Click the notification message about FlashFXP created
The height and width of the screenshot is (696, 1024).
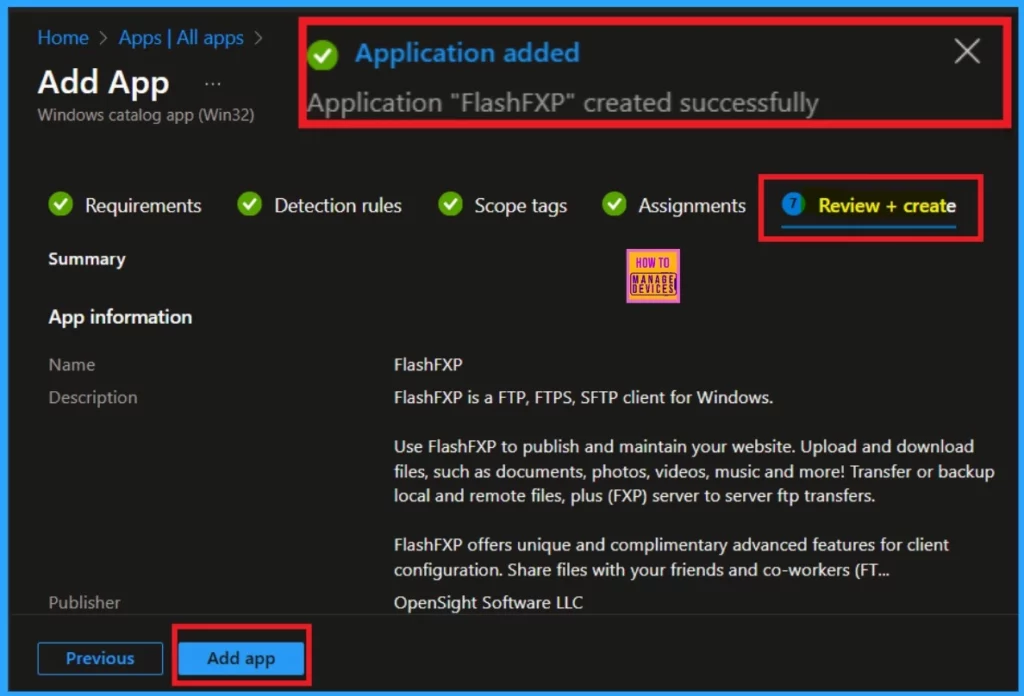[x=562, y=103]
